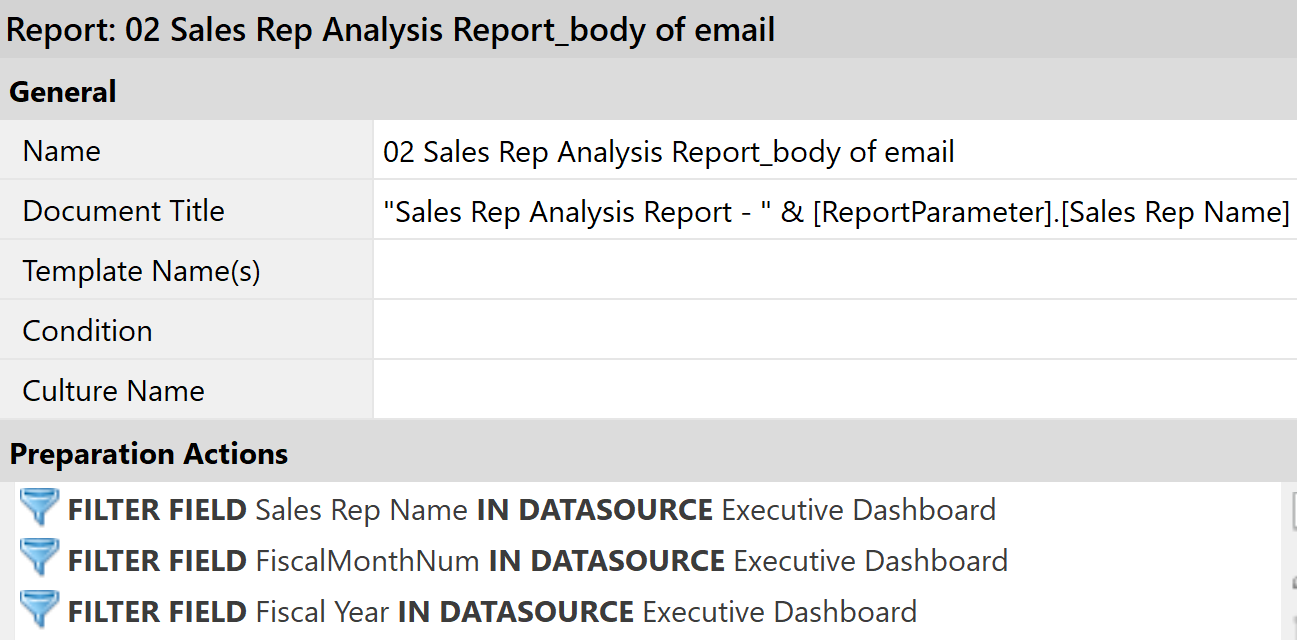Click the filter icon for Sales Rep Name

pyautogui.click(x=39, y=509)
